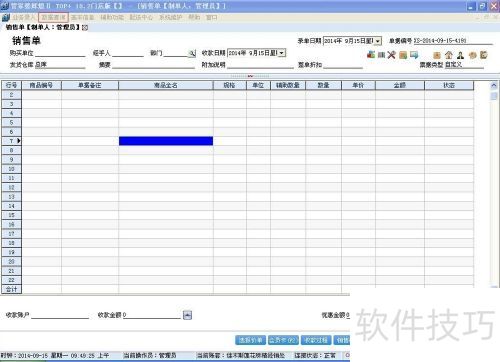Click the 发货仓库 field showing 总库
This screenshot has height=362, width=500.
click(60, 65)
